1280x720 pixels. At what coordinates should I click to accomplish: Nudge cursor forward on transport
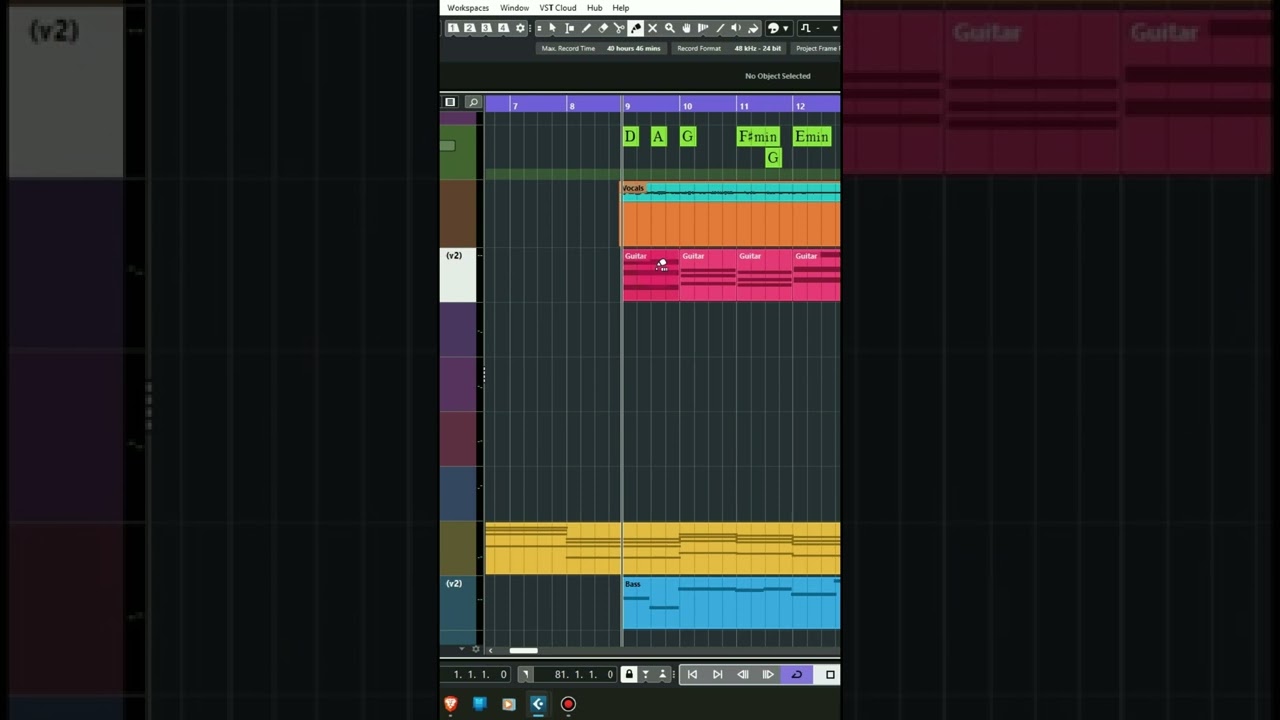[x=768, y=674]
